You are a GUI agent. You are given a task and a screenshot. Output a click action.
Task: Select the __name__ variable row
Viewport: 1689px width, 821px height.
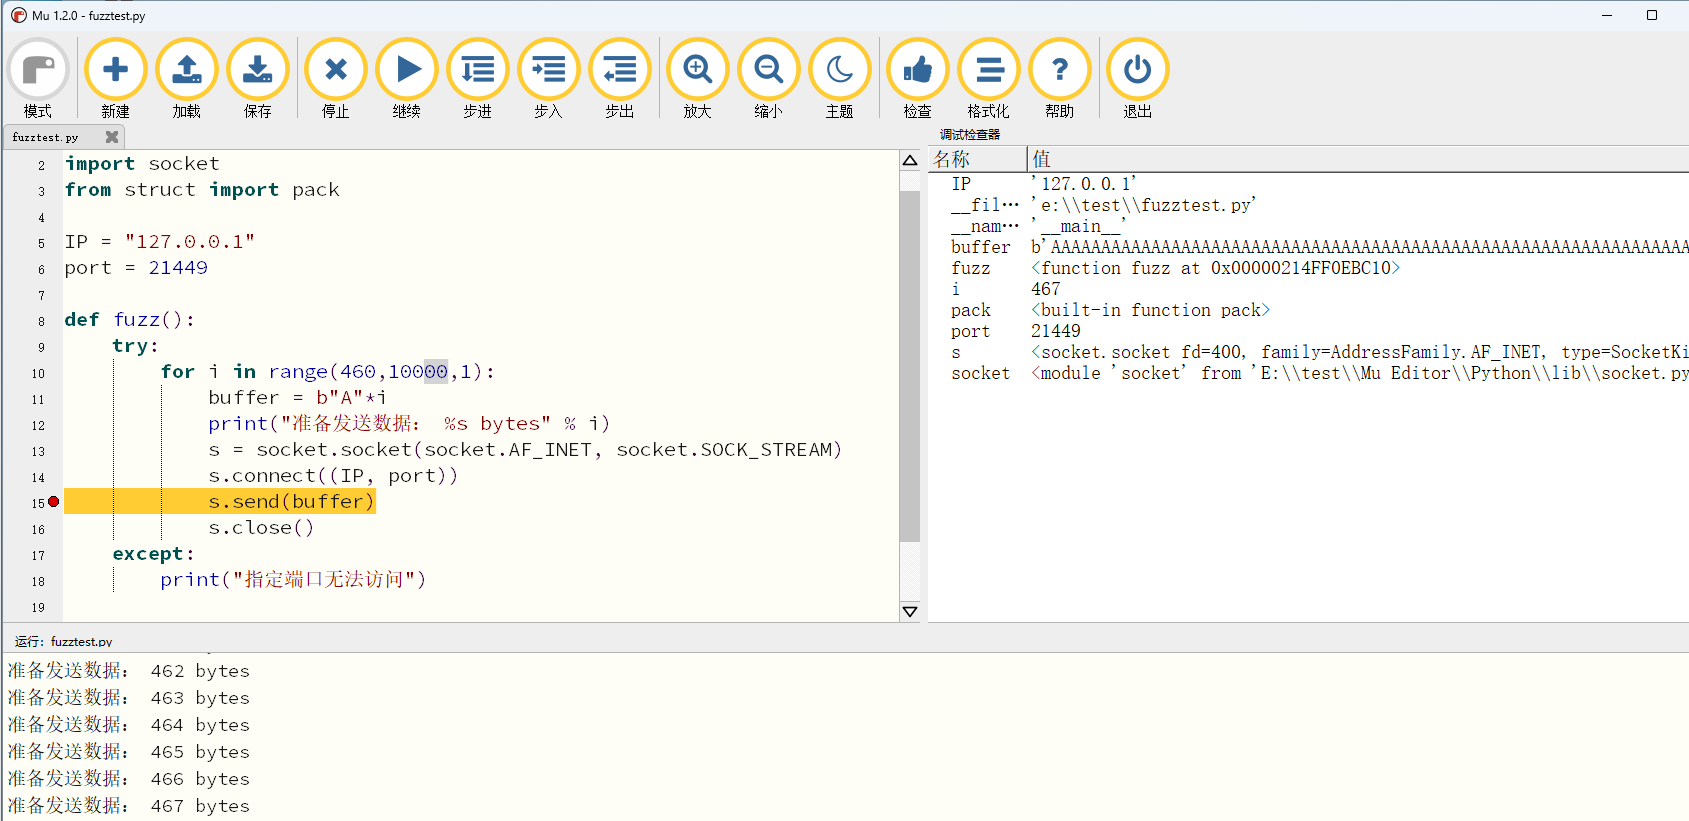(x=1309, y=226)
